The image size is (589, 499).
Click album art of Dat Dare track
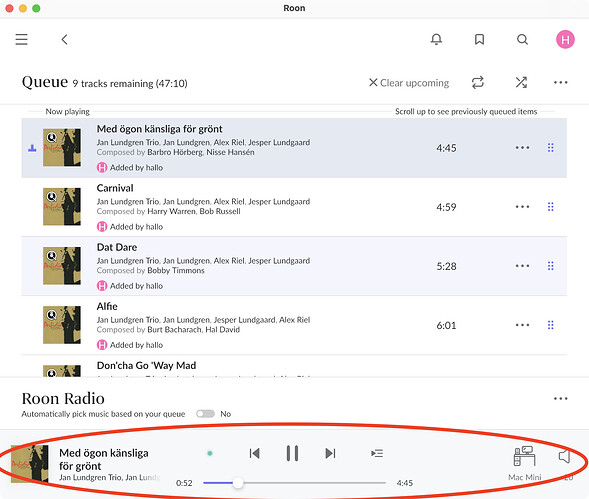[x=62, y=266]
